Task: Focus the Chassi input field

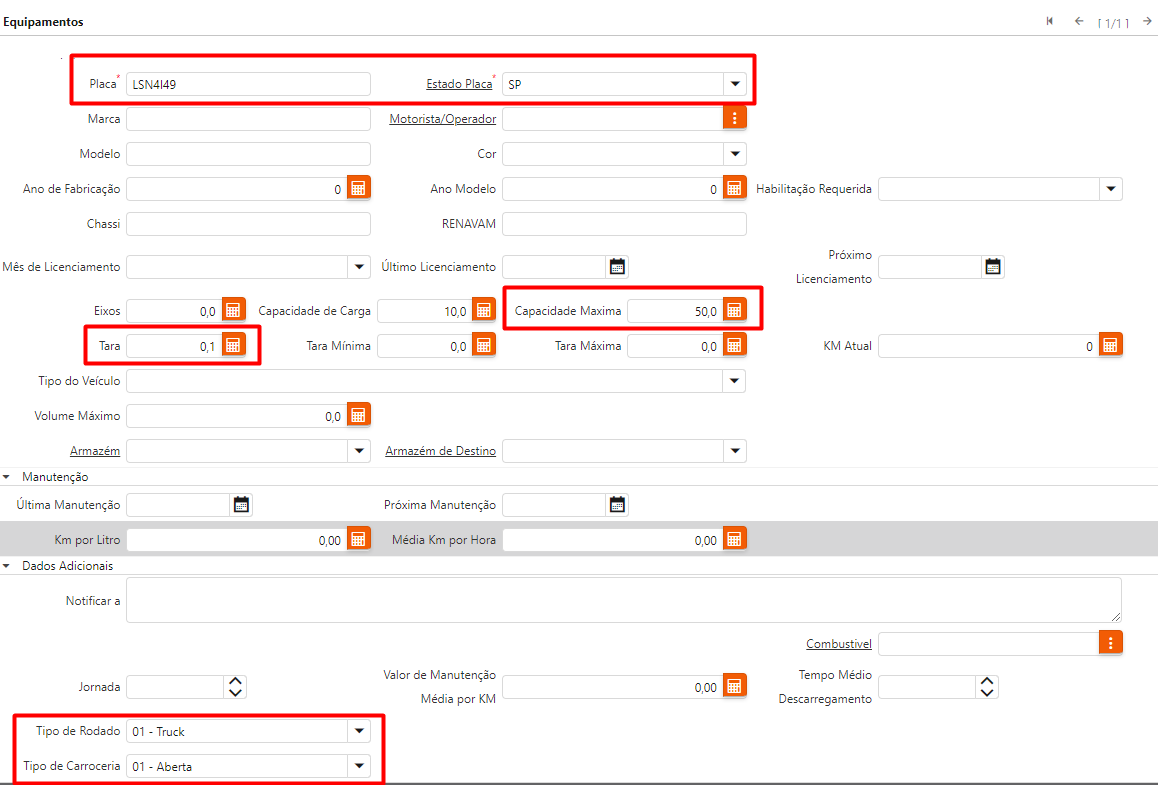Action: 248,223
